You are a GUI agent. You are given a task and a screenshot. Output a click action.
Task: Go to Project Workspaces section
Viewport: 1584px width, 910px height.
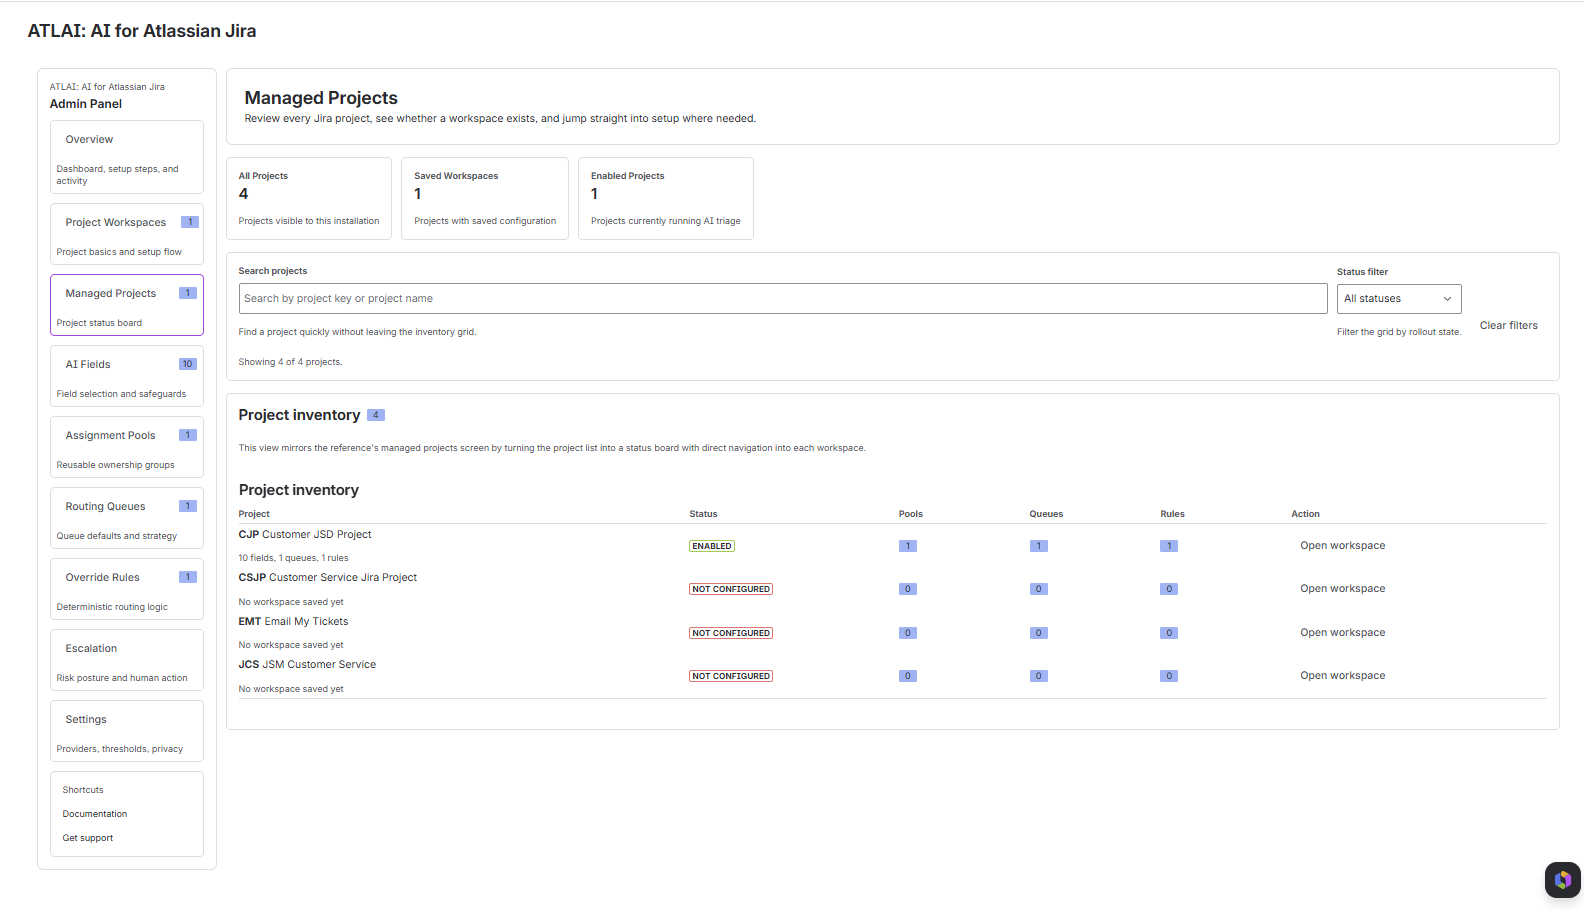[127, 234]
